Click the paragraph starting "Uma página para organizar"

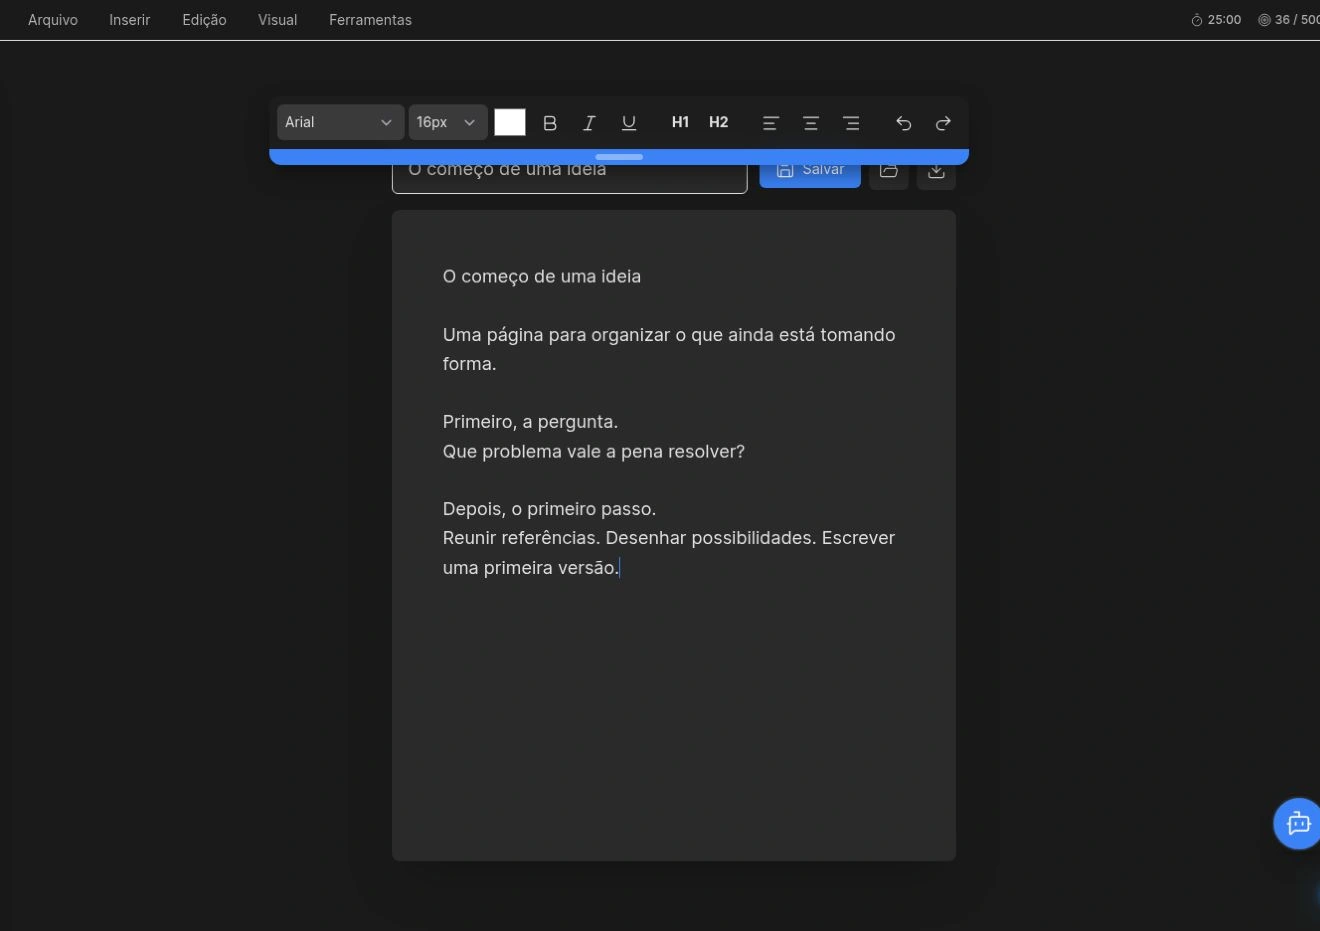(669, 349)
